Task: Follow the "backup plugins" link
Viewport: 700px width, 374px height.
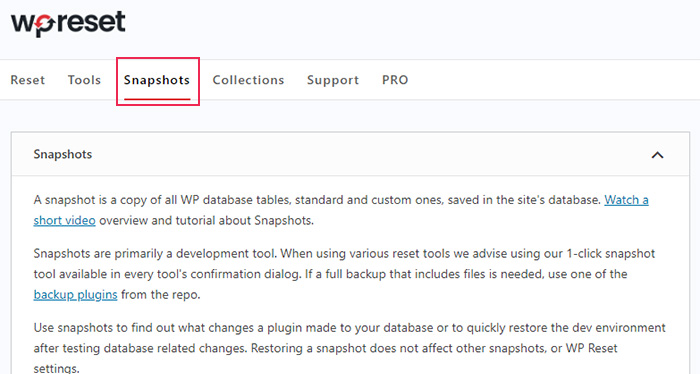Action: pos(75,295)
